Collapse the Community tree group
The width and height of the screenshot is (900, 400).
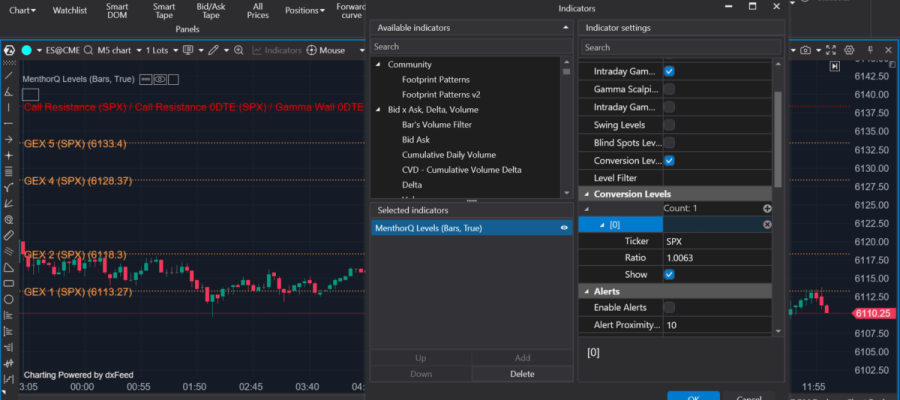[379, 65]
